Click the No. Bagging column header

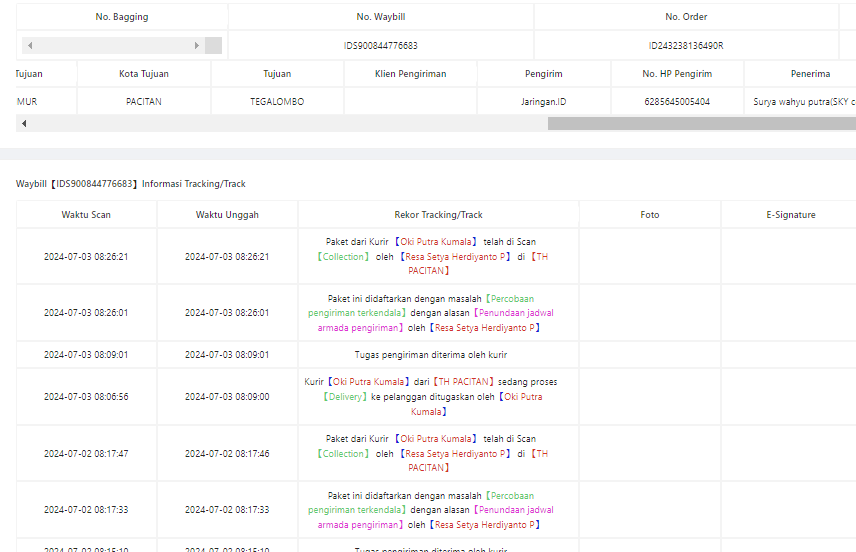(x=122, y=17)
